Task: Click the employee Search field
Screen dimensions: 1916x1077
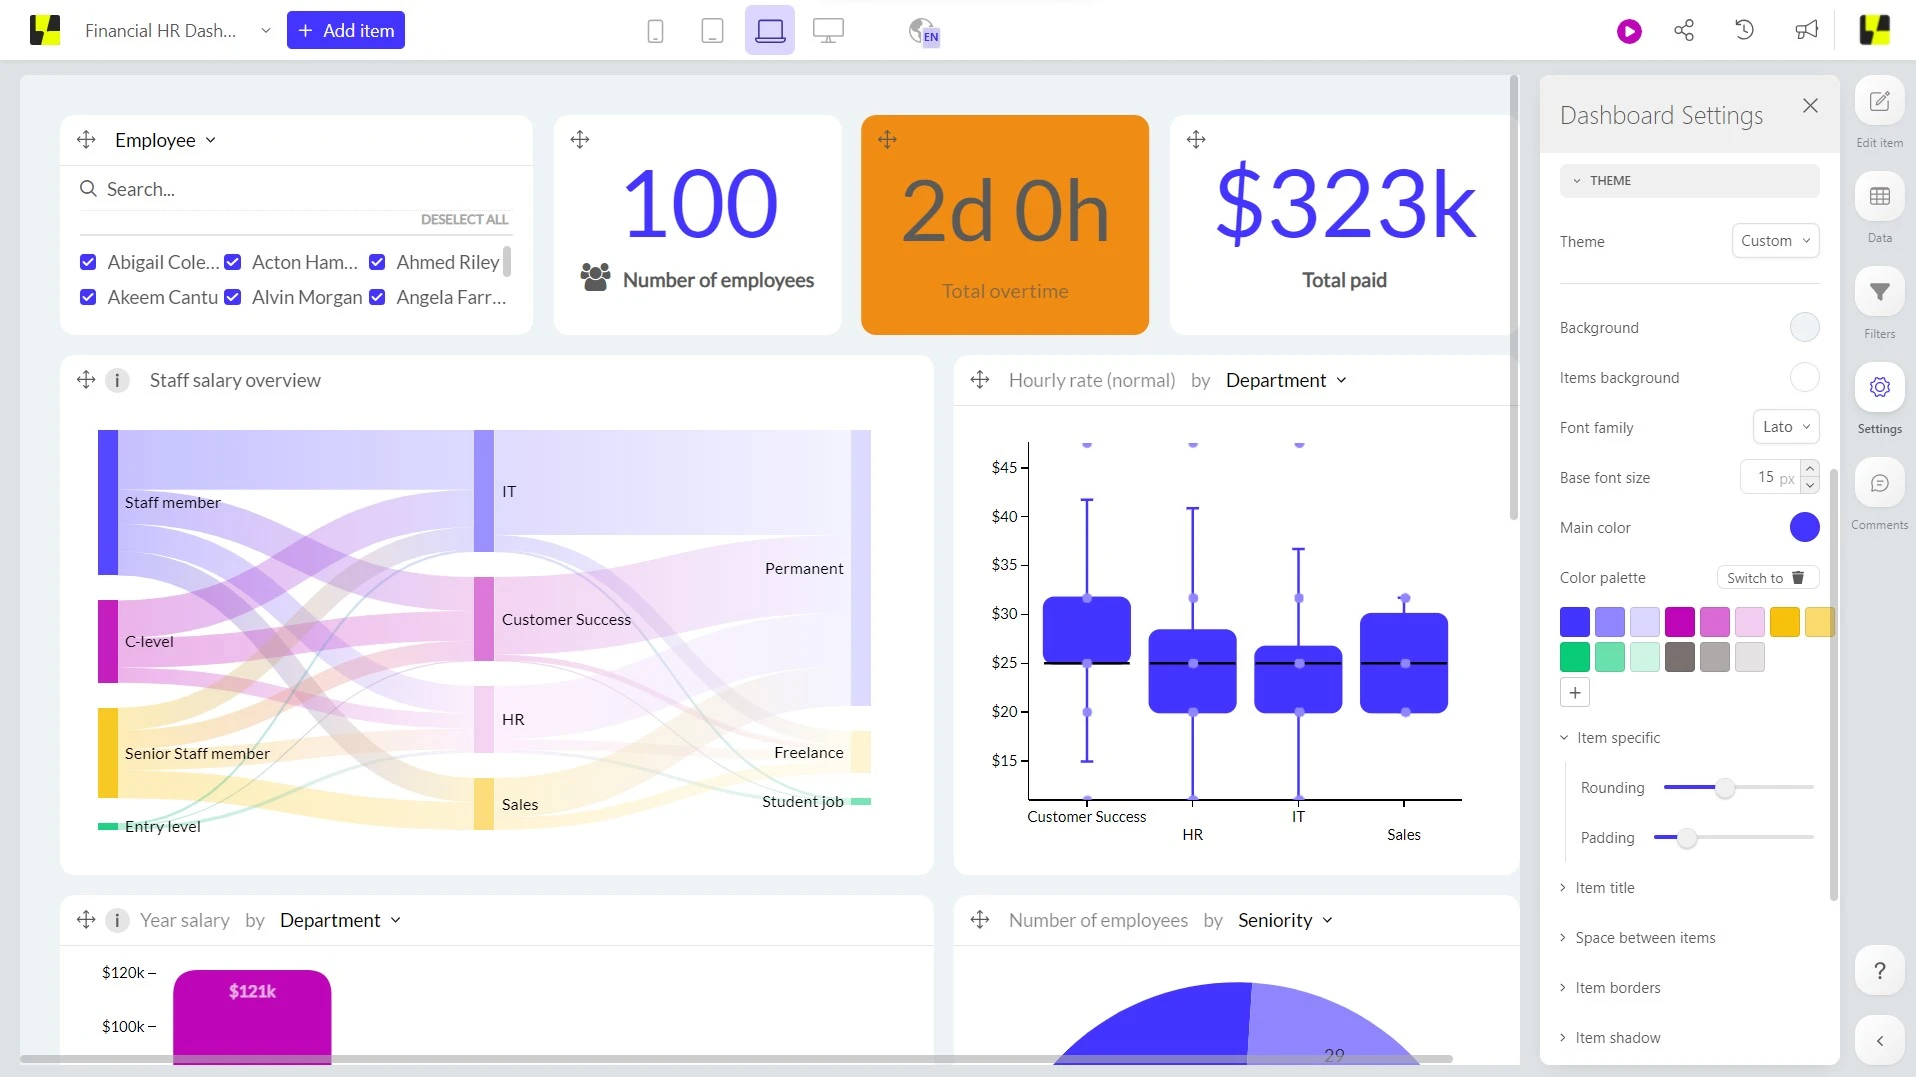Action: click(x=296, y=189)
